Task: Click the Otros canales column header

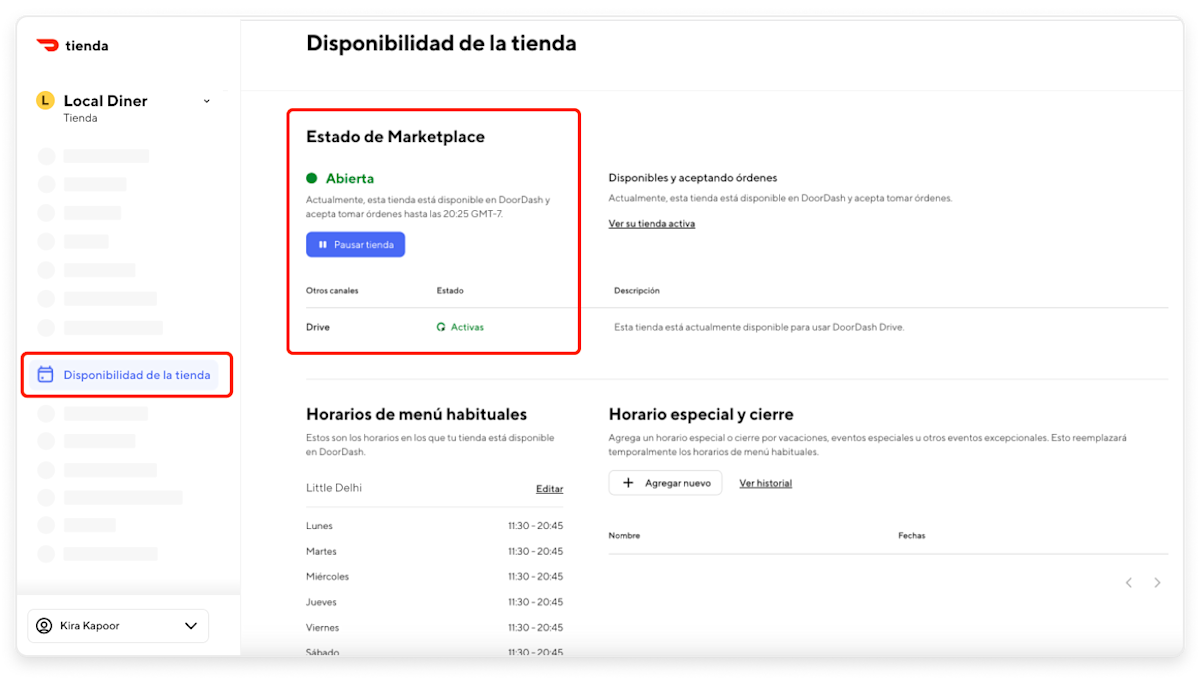Action: (332, 291)
